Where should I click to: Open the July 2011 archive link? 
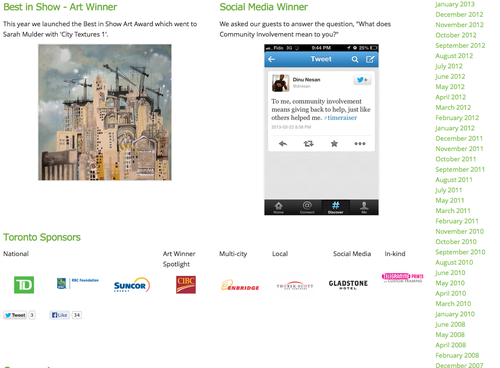point(449,190)
